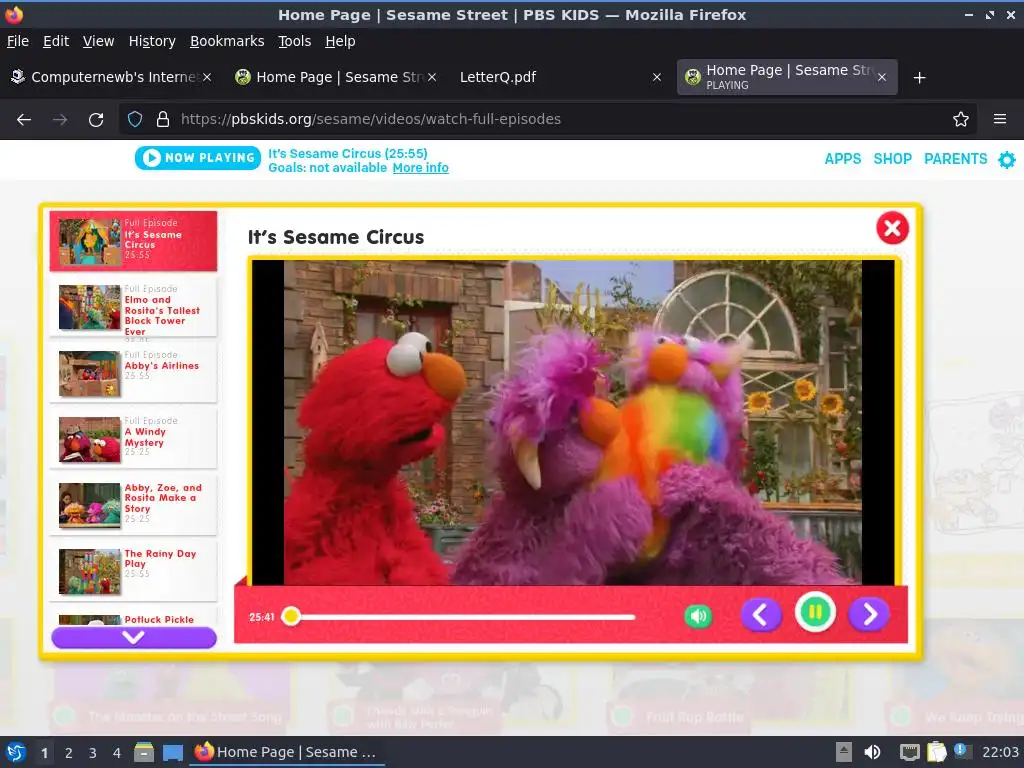The width and height of the screenshot is (1024, 768).
Task: Open the Help menu
Action: [340, 41]
